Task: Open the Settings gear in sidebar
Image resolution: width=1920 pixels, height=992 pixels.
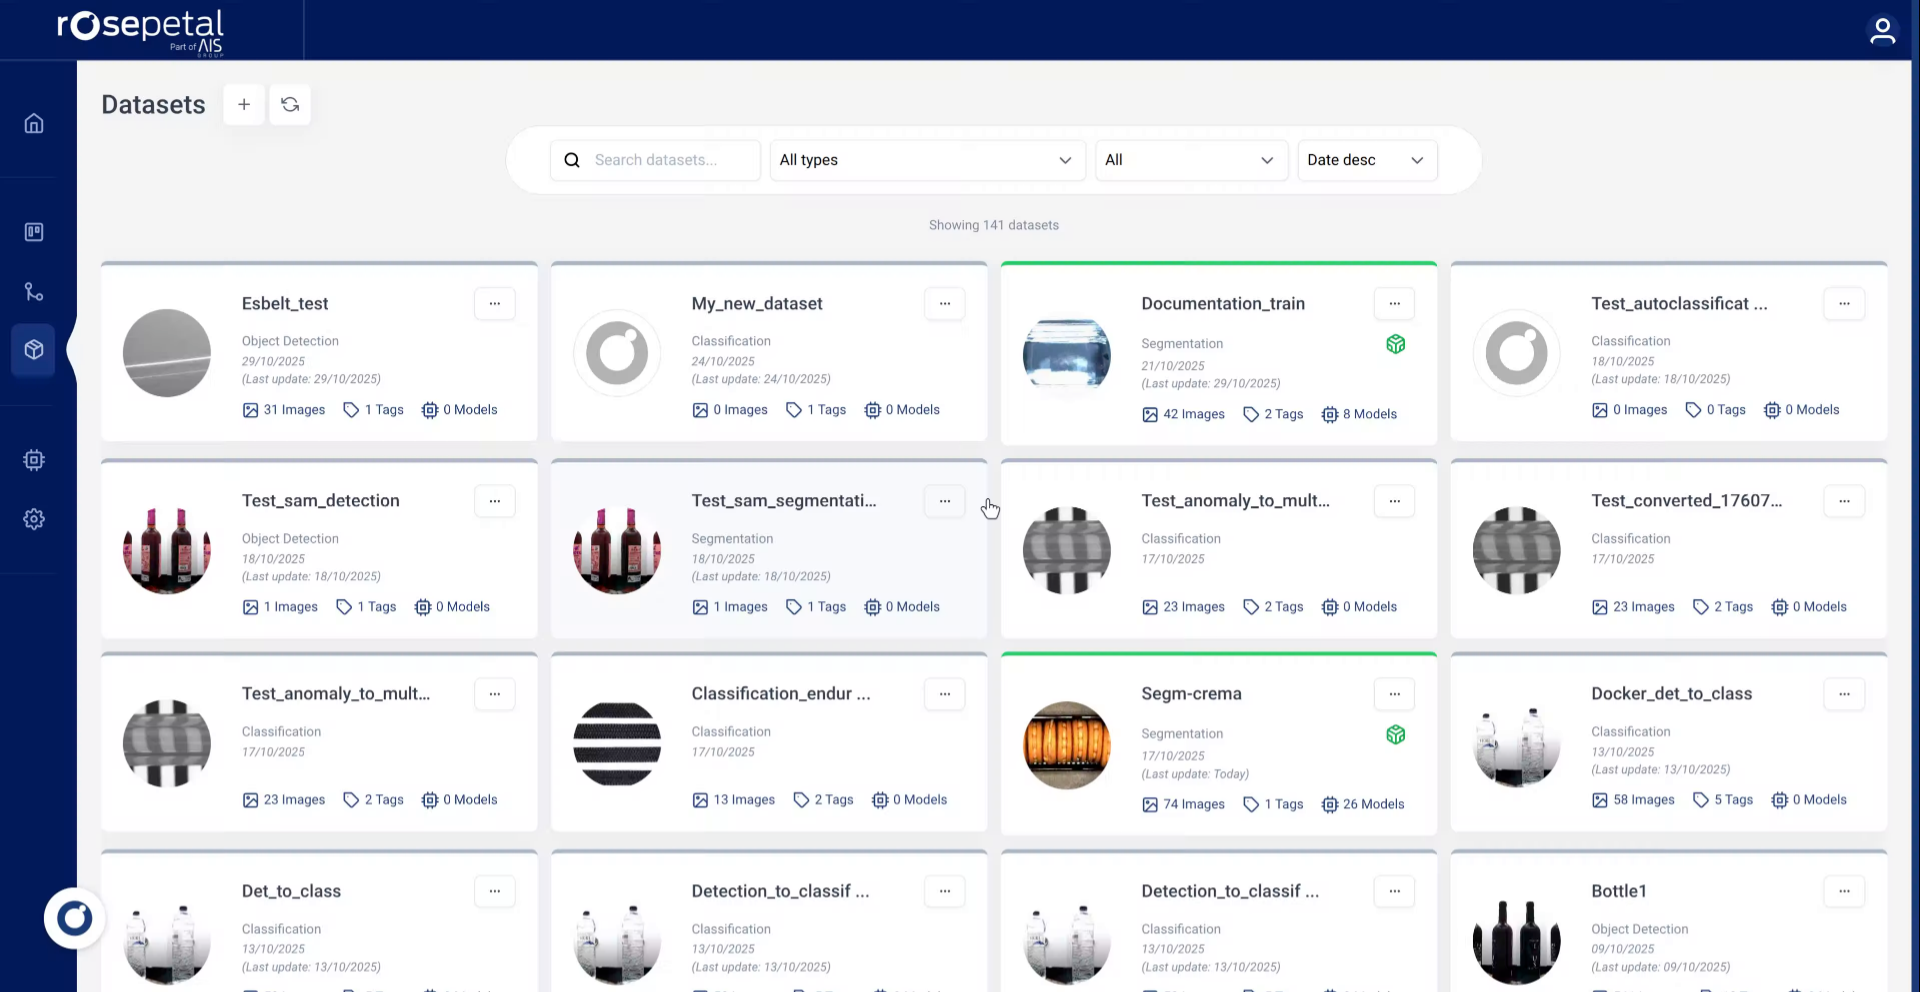Action: (34, 519)
